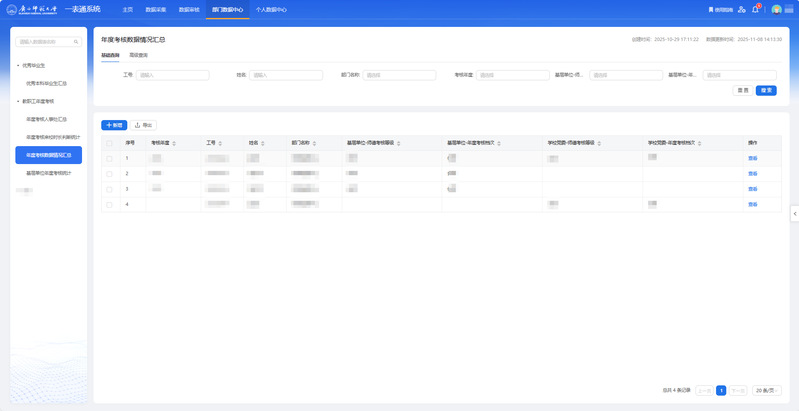Screen dimensions: 799x411
Task: Toggle the select-all checkbox in table header
Action: tap(109, 143)
